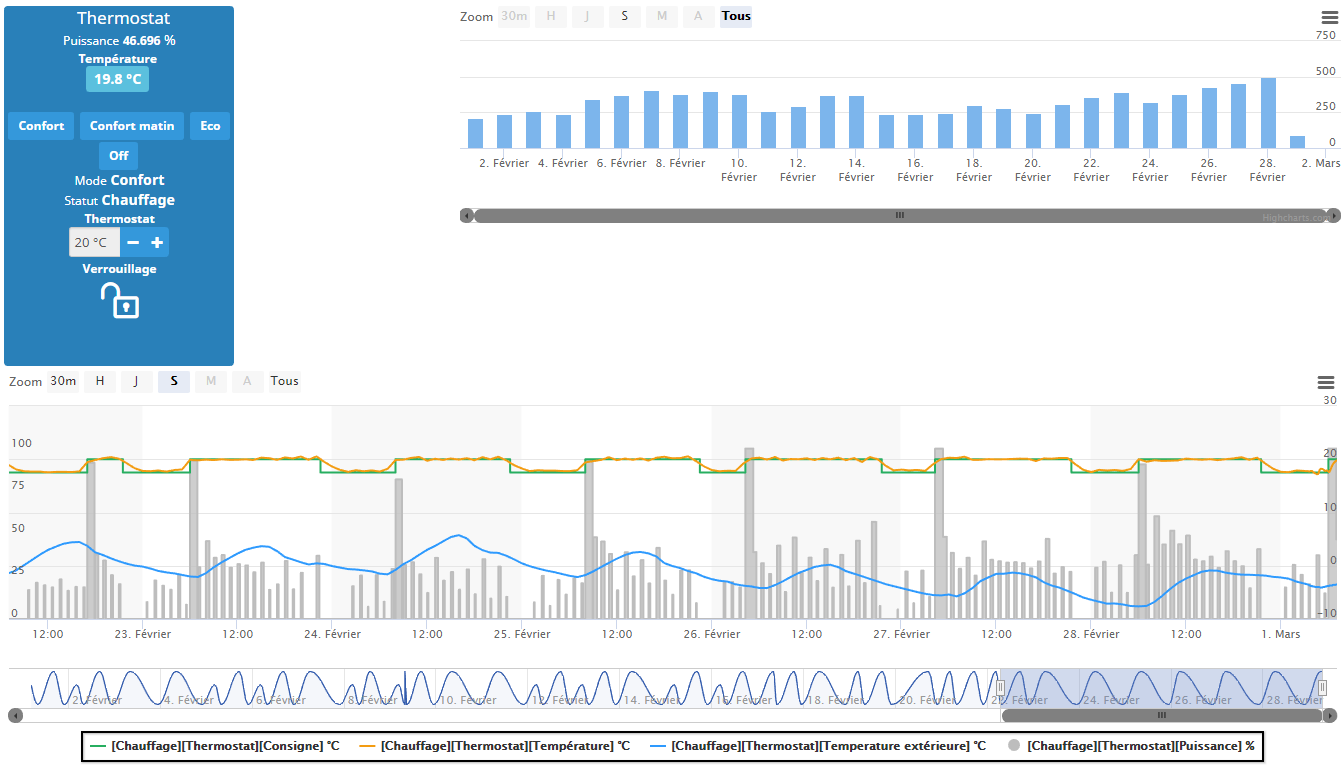Select top chart zoom Tous

click(736, 16)
